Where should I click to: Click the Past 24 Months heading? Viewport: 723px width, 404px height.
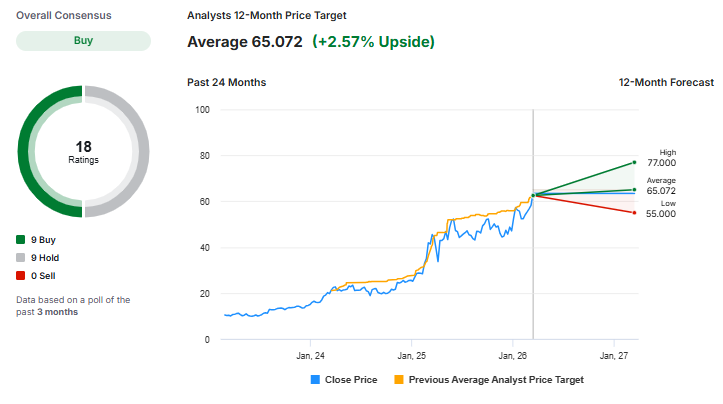[227, 82]
